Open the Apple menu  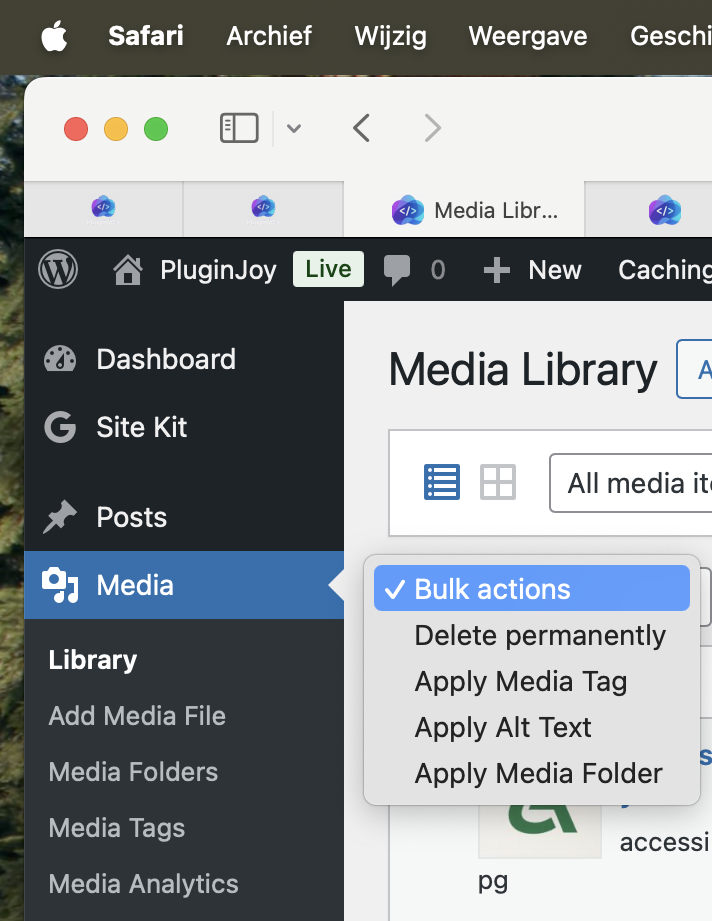tap(54, 37)
